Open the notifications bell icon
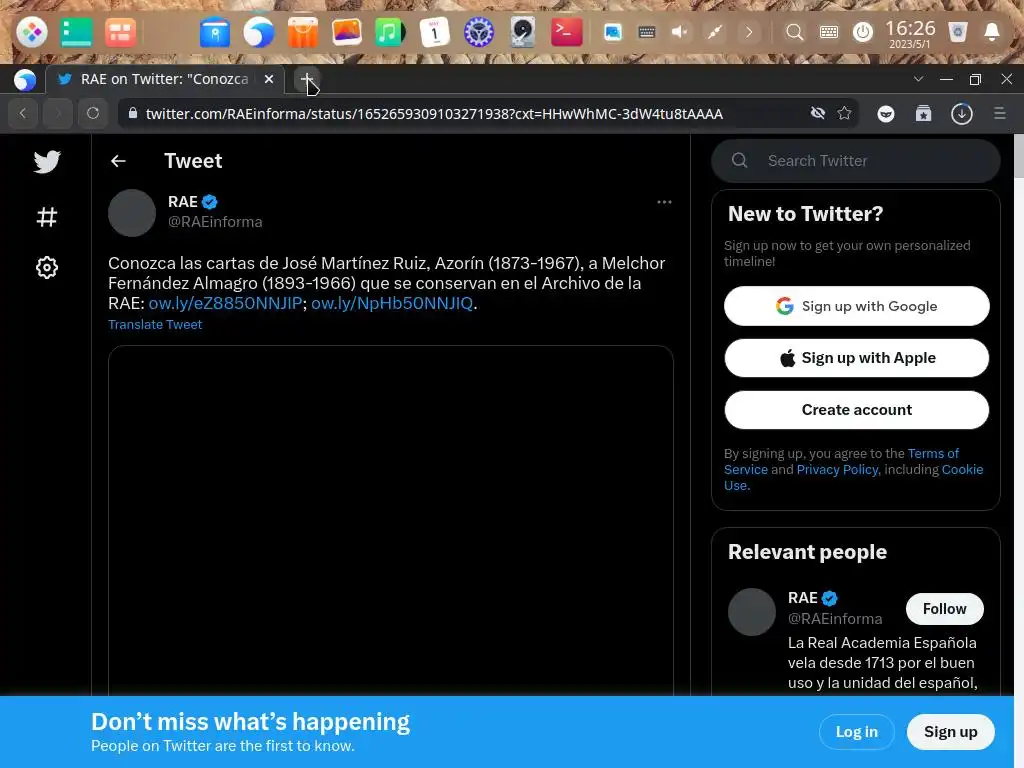The image size is (1024, 768). (991, 31)
